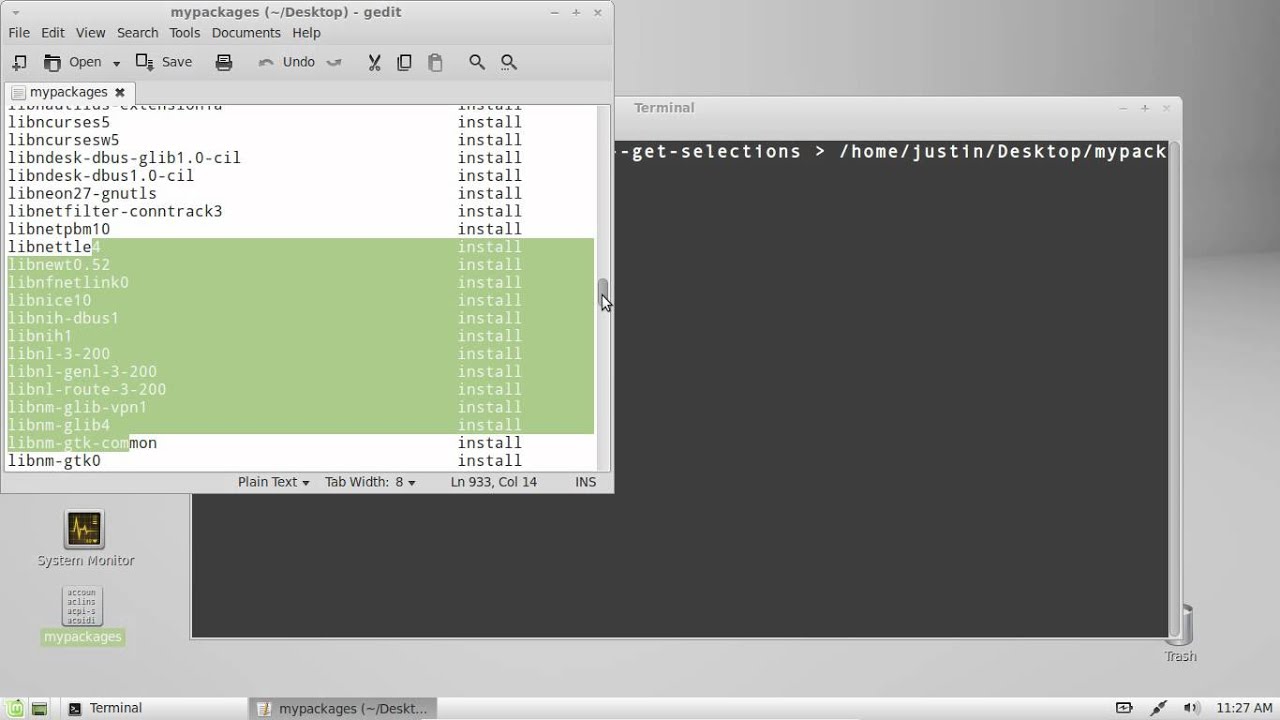Click the Ln 933, Col 14 status text
The height and width of the screenshot is (720, 1280).
point(494,482)
